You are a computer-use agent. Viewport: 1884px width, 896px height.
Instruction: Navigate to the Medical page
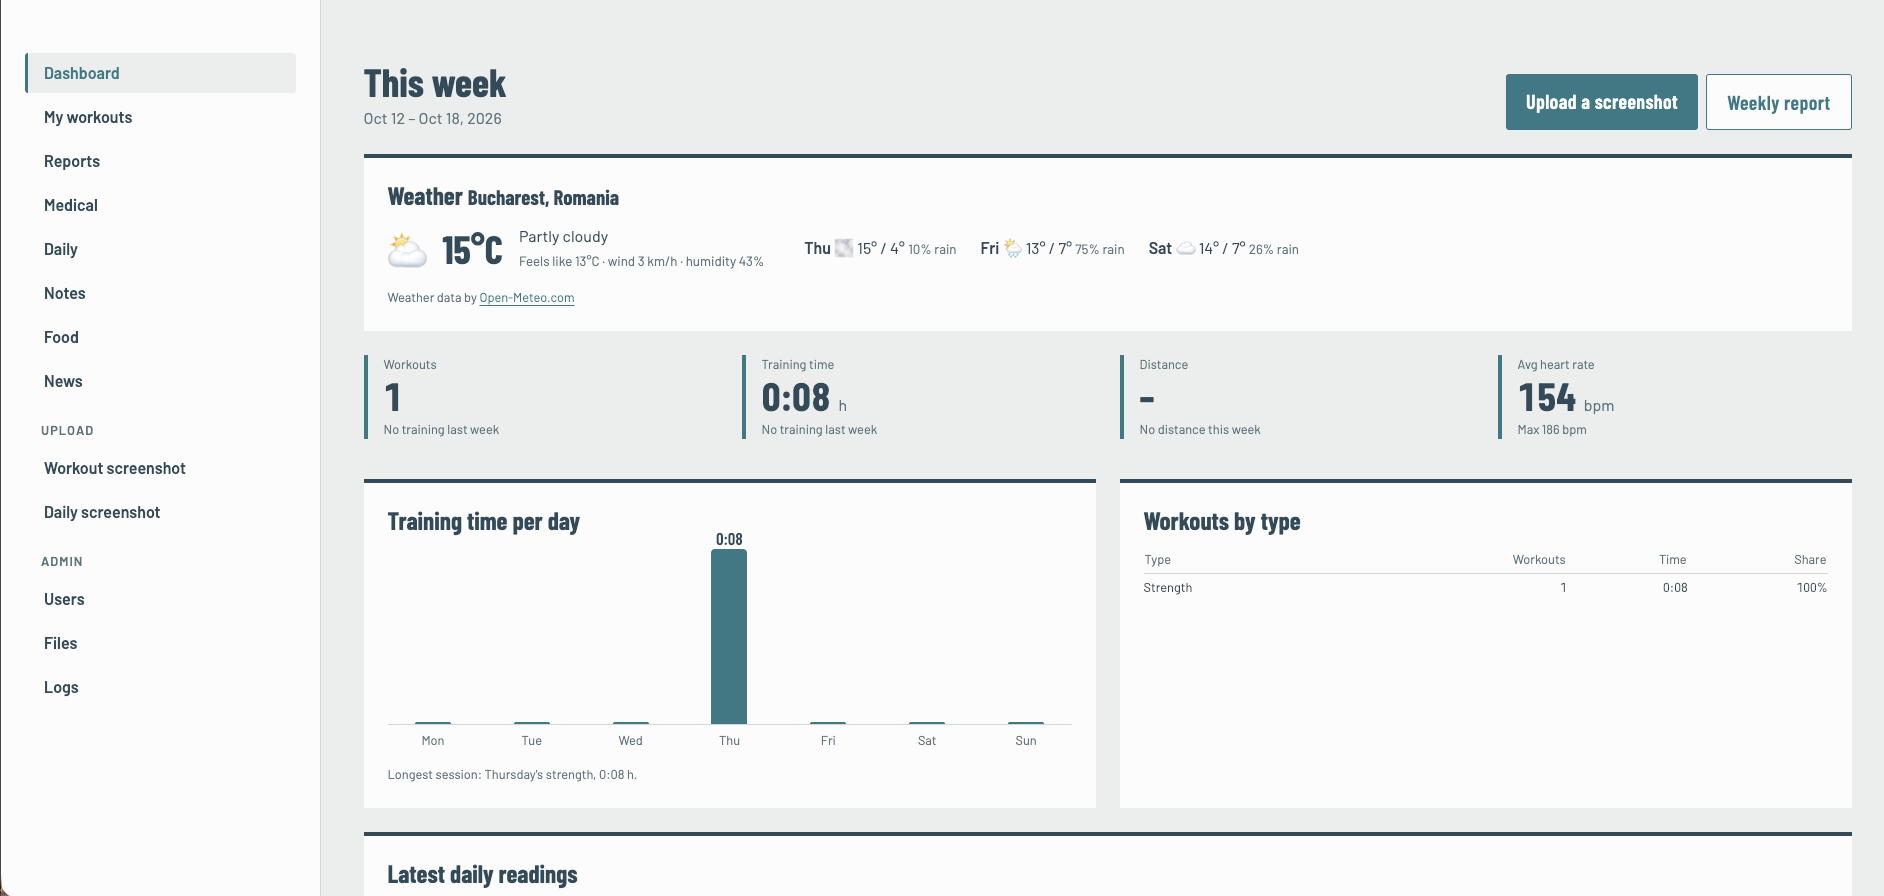coord(160,205)
